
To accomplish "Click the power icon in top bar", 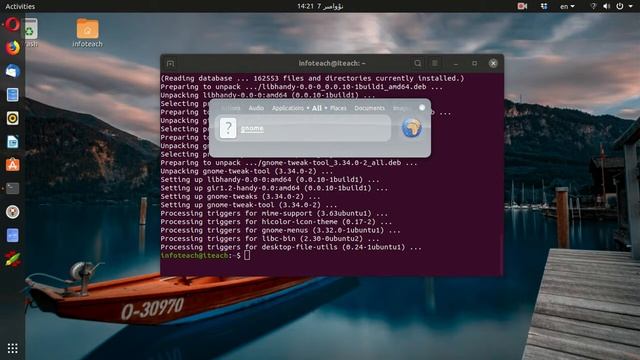I will pos(620,6).
